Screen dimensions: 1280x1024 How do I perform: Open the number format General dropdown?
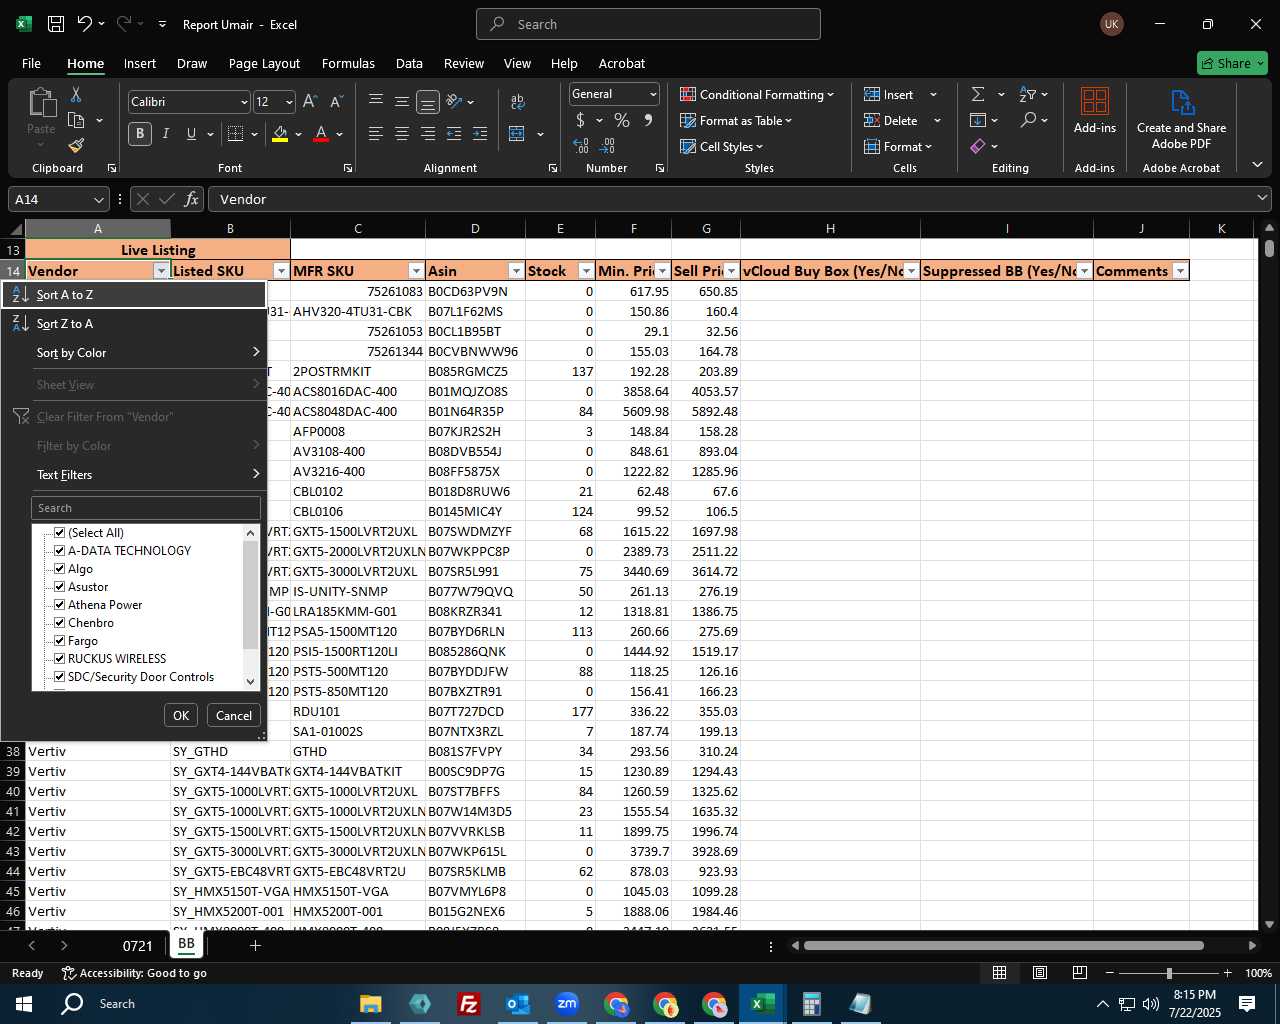(x=653, y=94)
